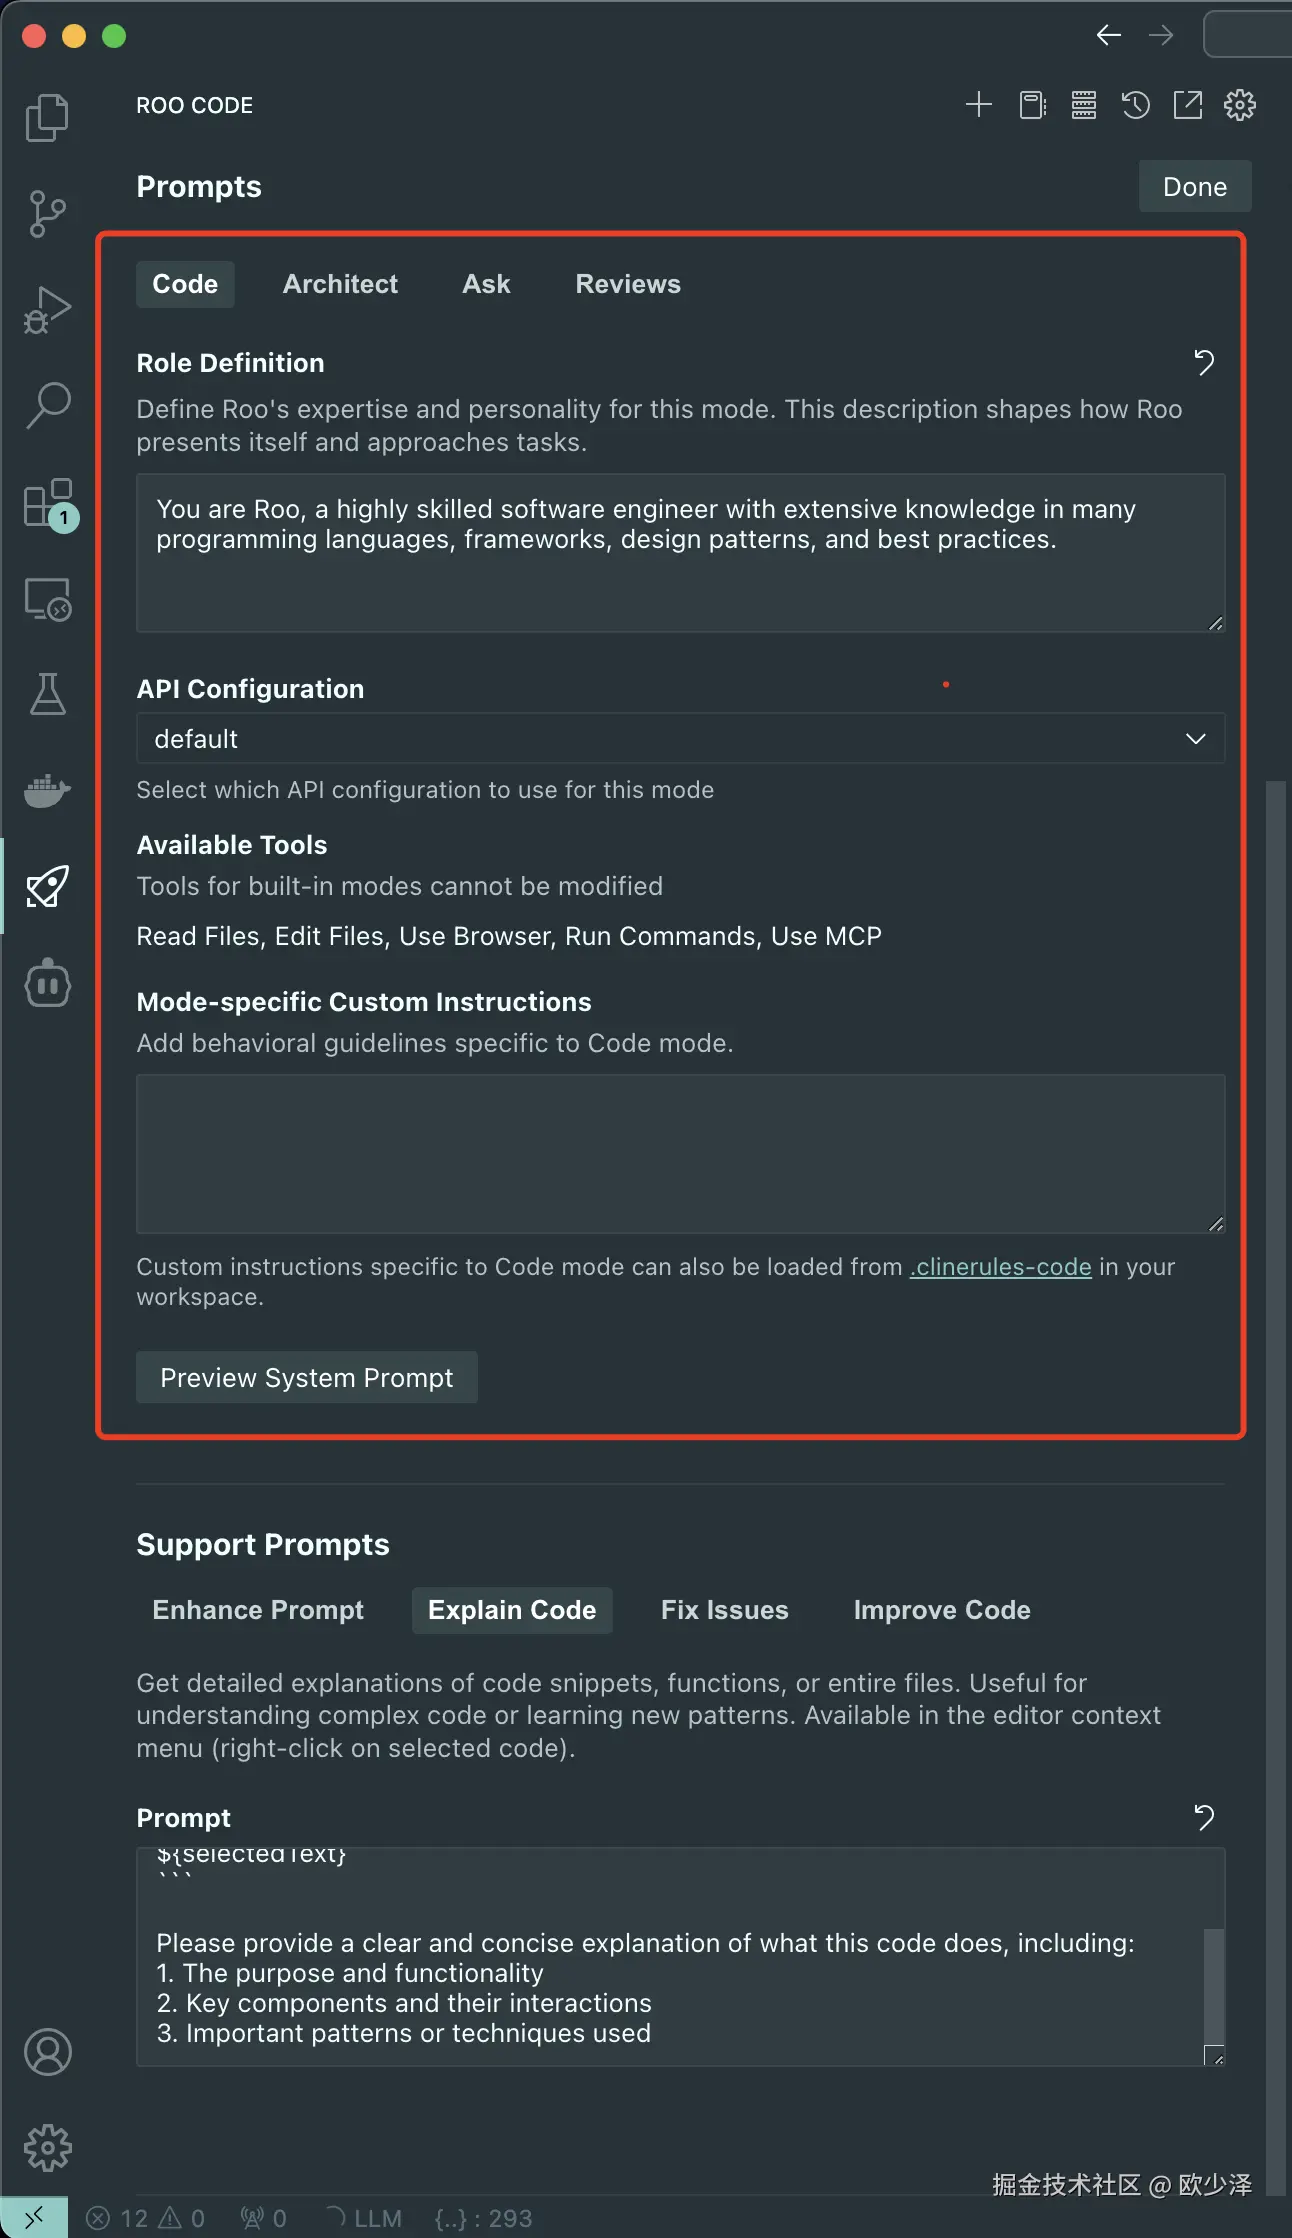Switch to the Architect mode tab

coord(340,284)
